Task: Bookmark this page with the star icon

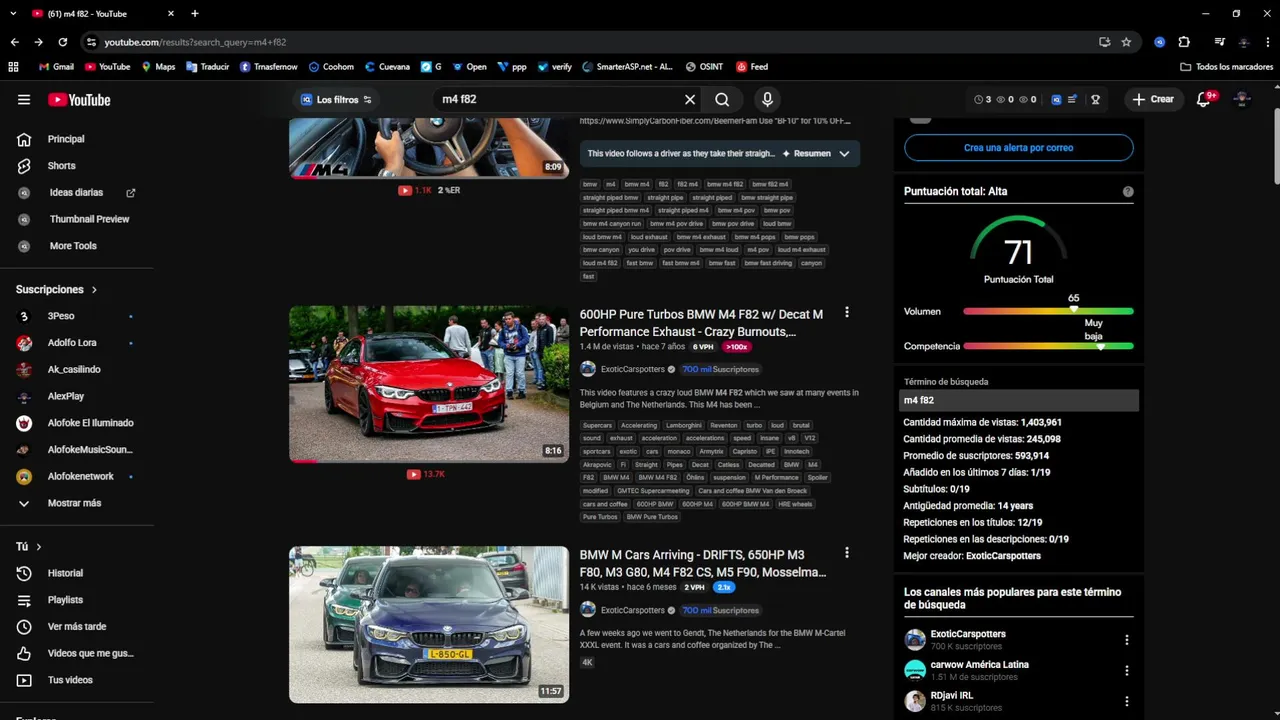Action: (x=1126, y=42)
